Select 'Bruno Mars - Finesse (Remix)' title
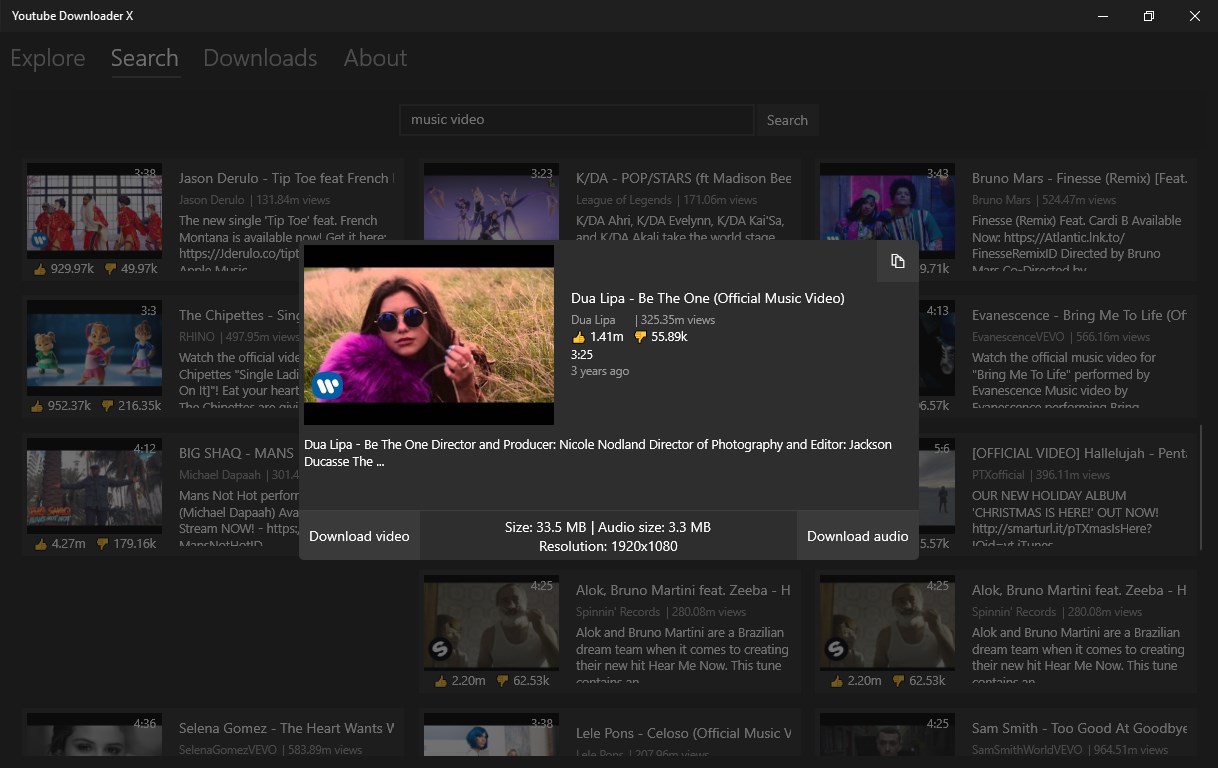This screenshot has height=768, width=1218. pos(1079,178)
